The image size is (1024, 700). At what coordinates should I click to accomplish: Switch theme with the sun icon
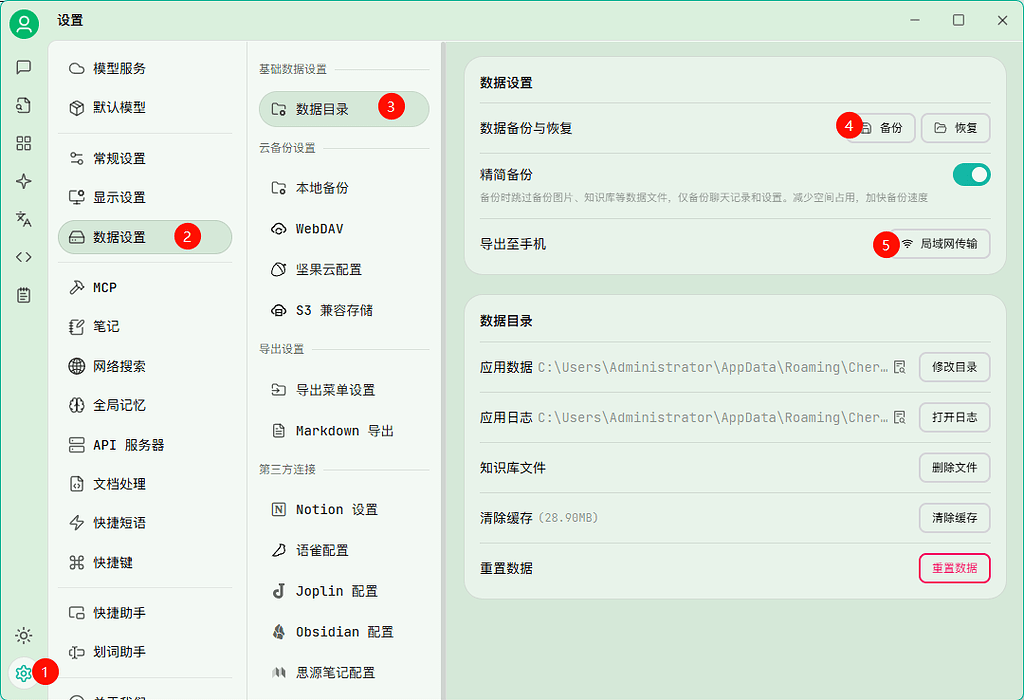tap(24, 635)
